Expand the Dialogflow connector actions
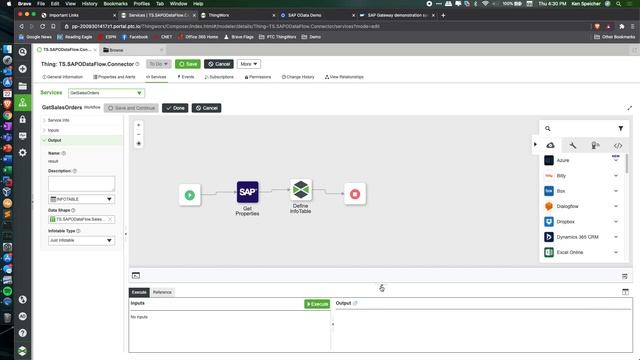 (616, 206)
